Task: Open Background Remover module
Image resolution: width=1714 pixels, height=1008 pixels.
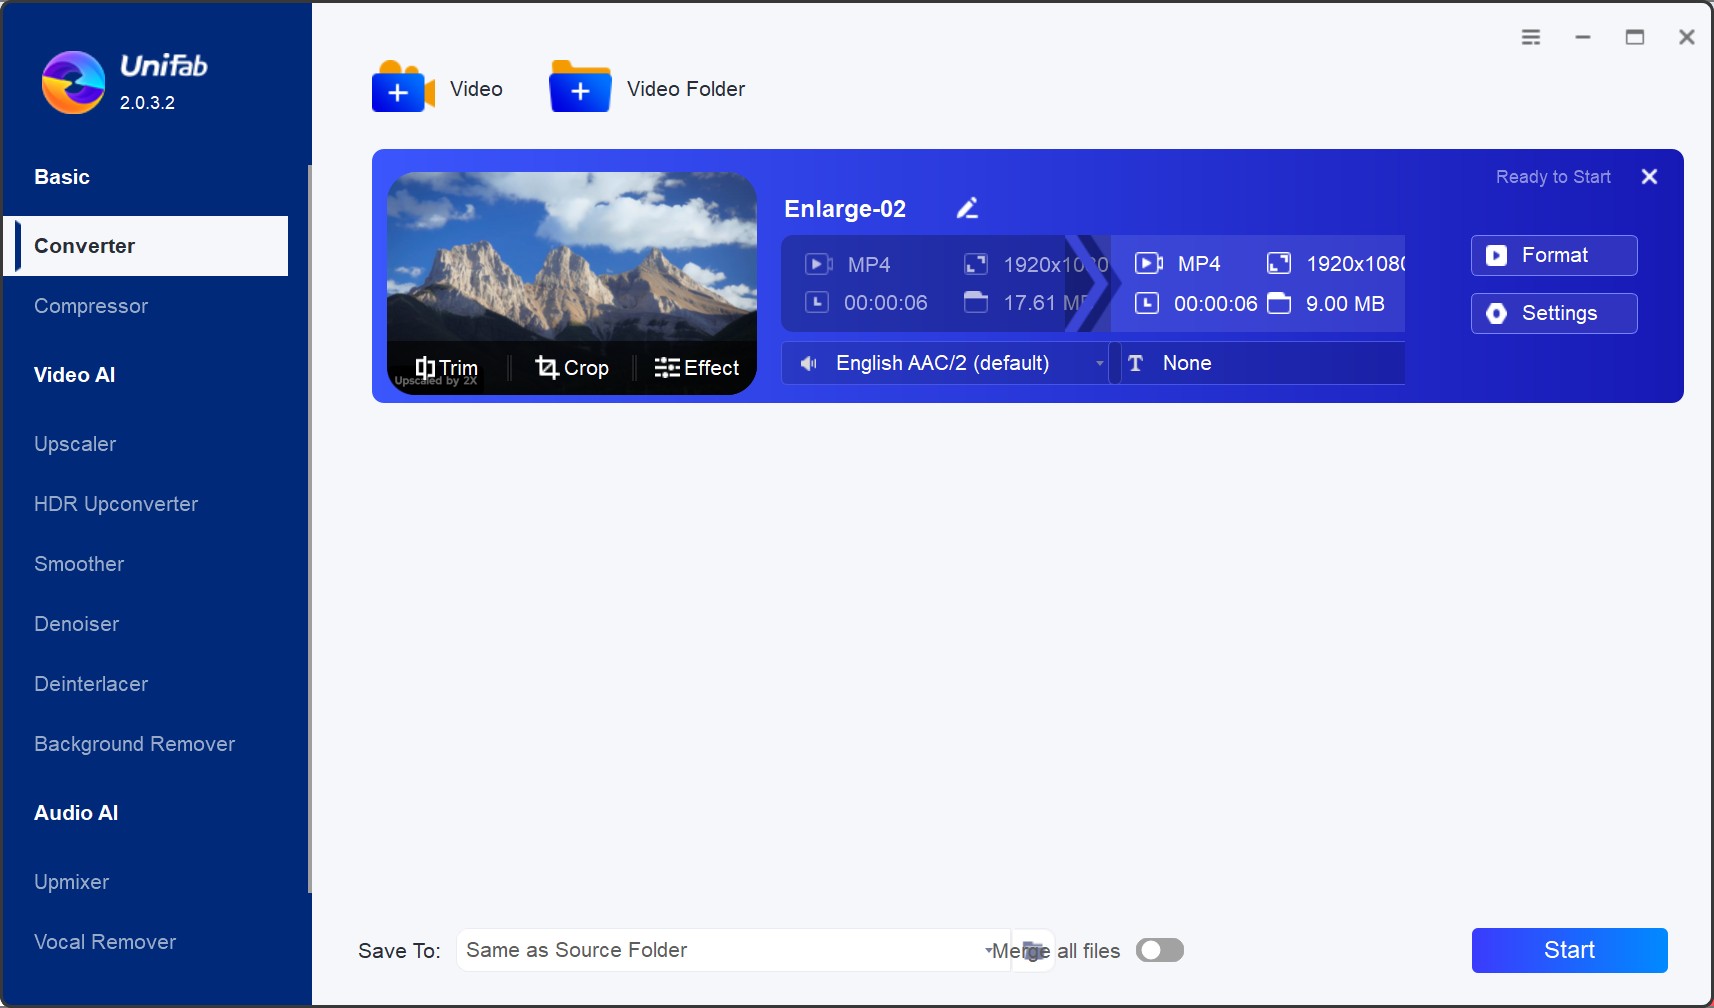Action: click(x=134, y=744)
